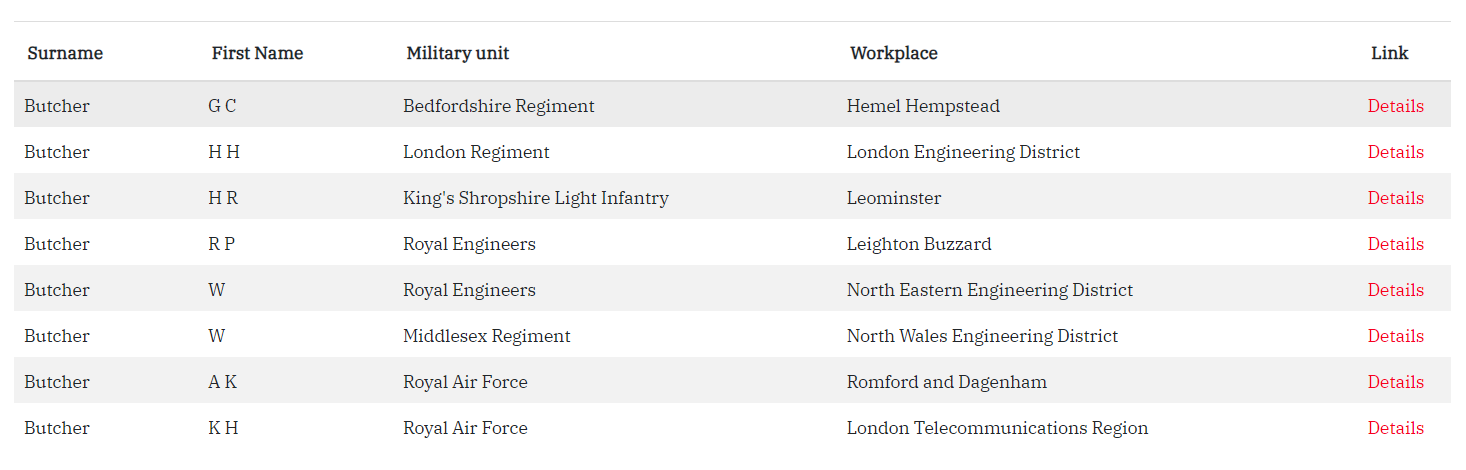Open Details for Butcher K H
The image size is (1466, 470).
[1395, 428]
